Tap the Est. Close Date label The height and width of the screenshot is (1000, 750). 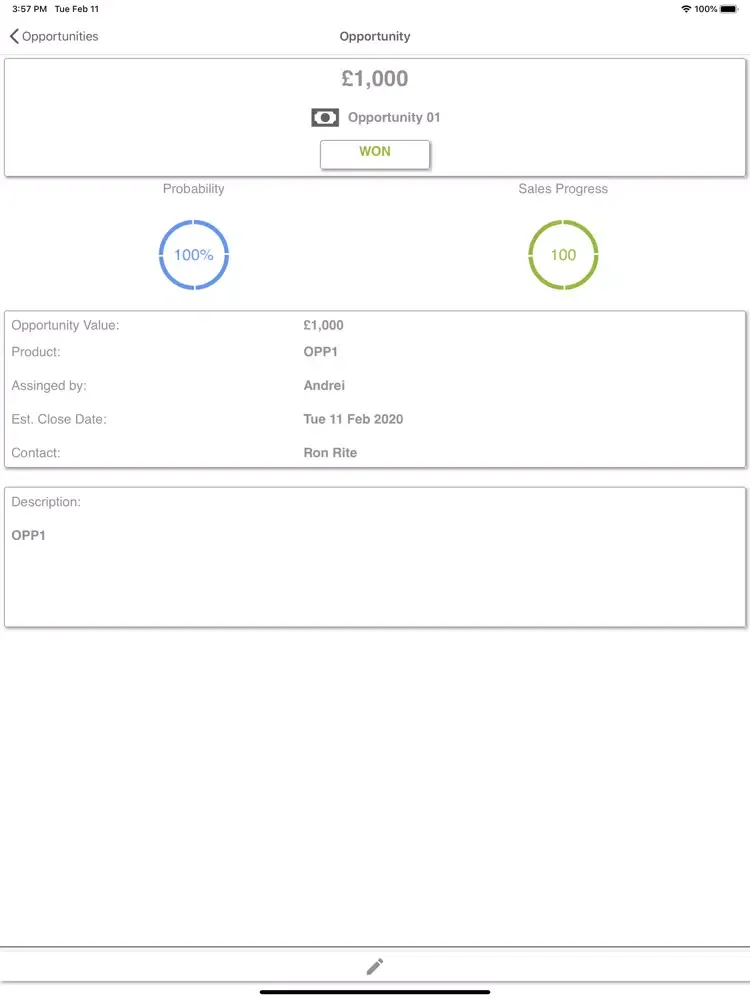(59, 419)
